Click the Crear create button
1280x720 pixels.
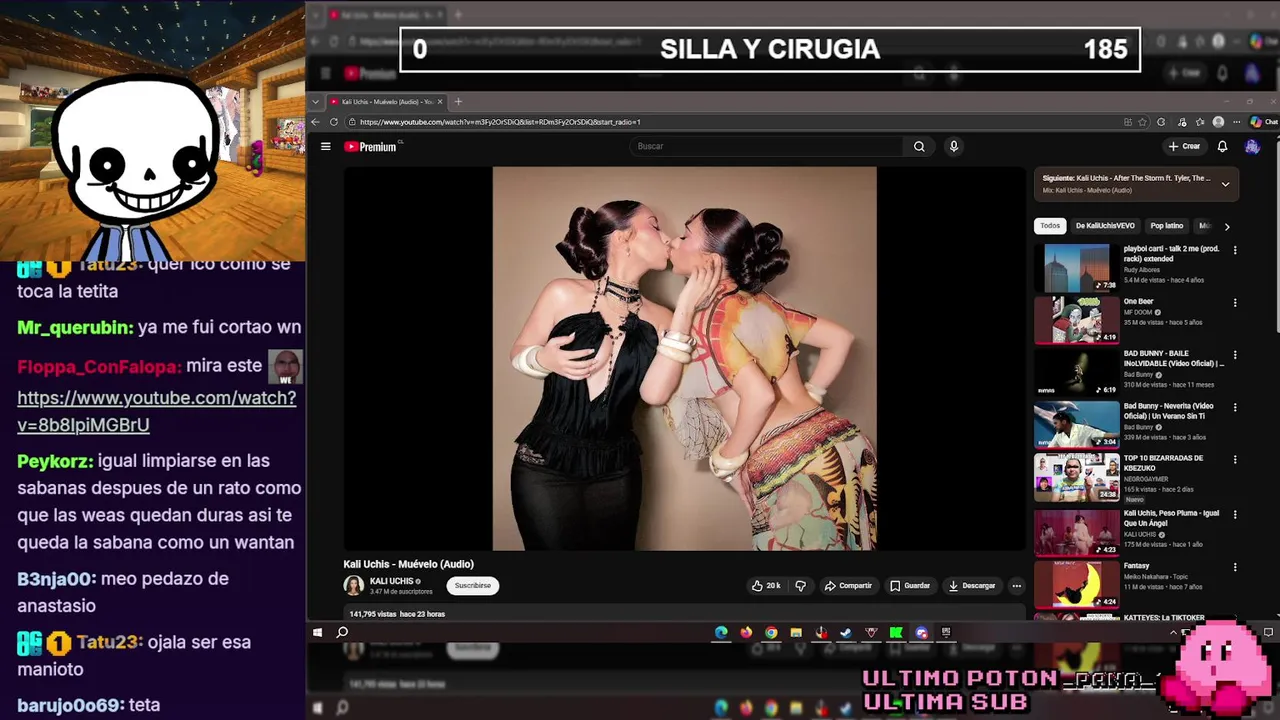click(1185, 146)
